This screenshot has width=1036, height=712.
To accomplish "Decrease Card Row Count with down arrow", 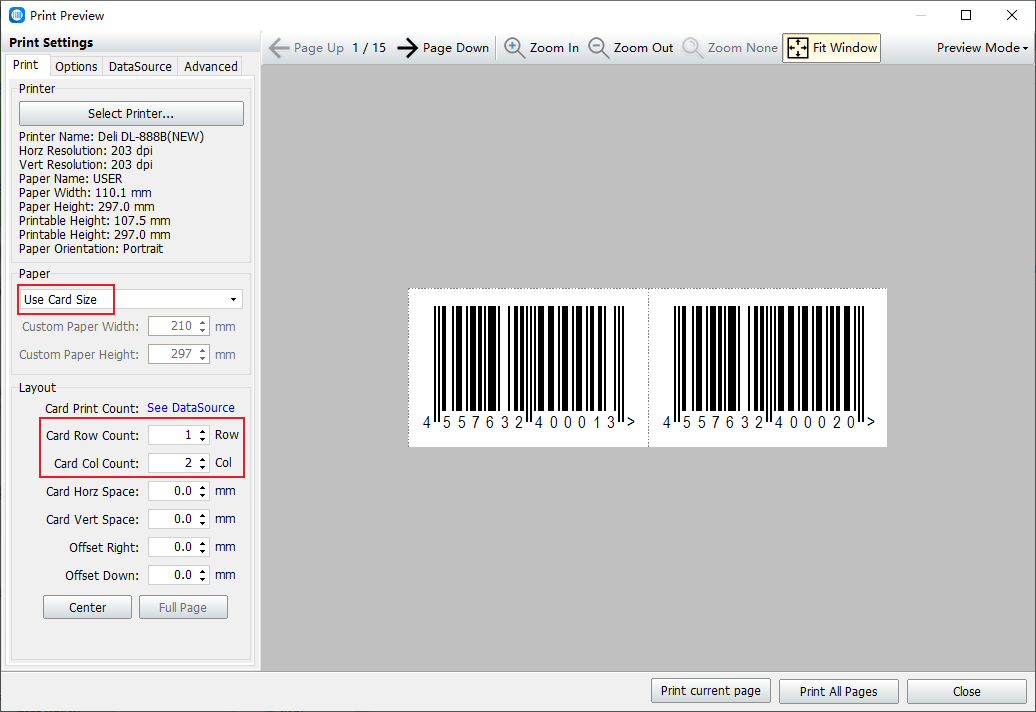I will coord(203,440).
